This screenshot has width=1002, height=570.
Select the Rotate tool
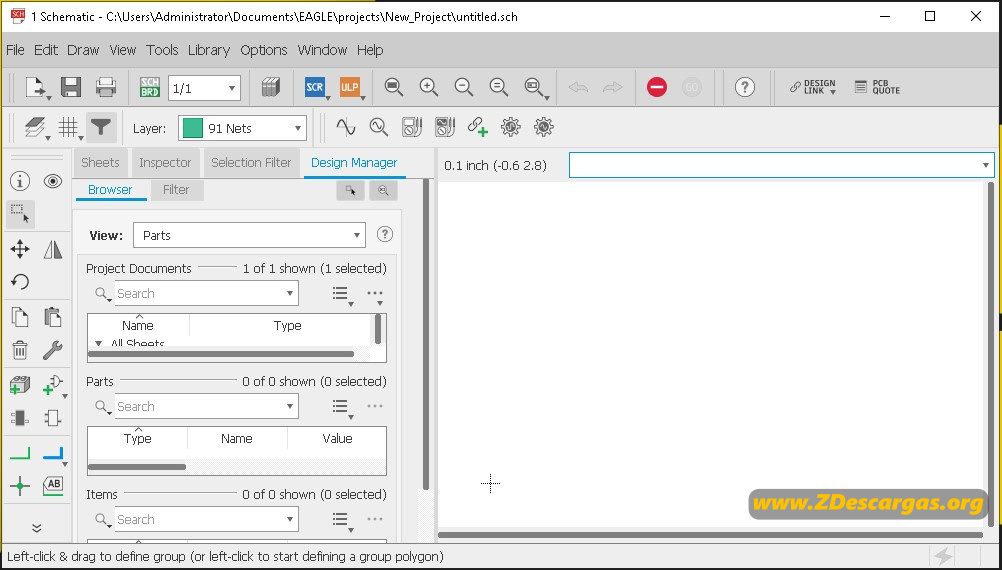click(x=20, y=282)
